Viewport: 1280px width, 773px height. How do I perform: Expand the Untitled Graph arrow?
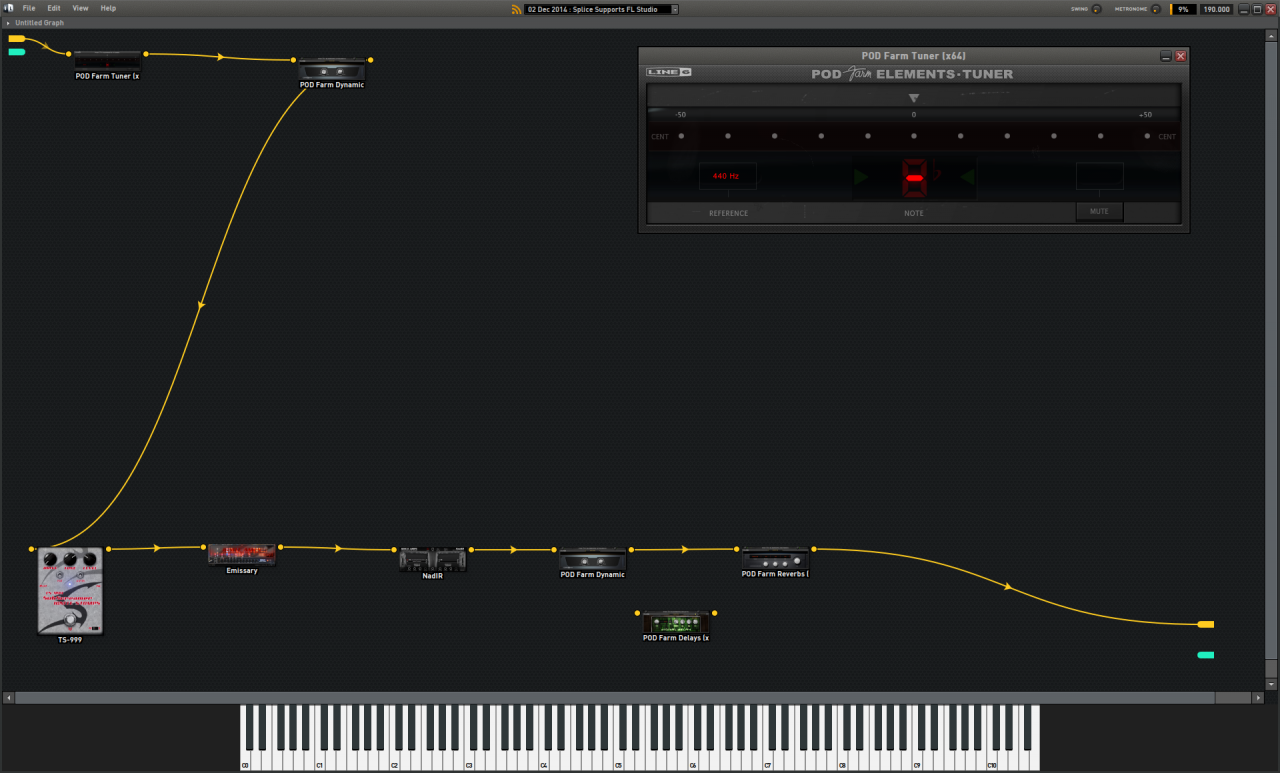coord(8,22)
